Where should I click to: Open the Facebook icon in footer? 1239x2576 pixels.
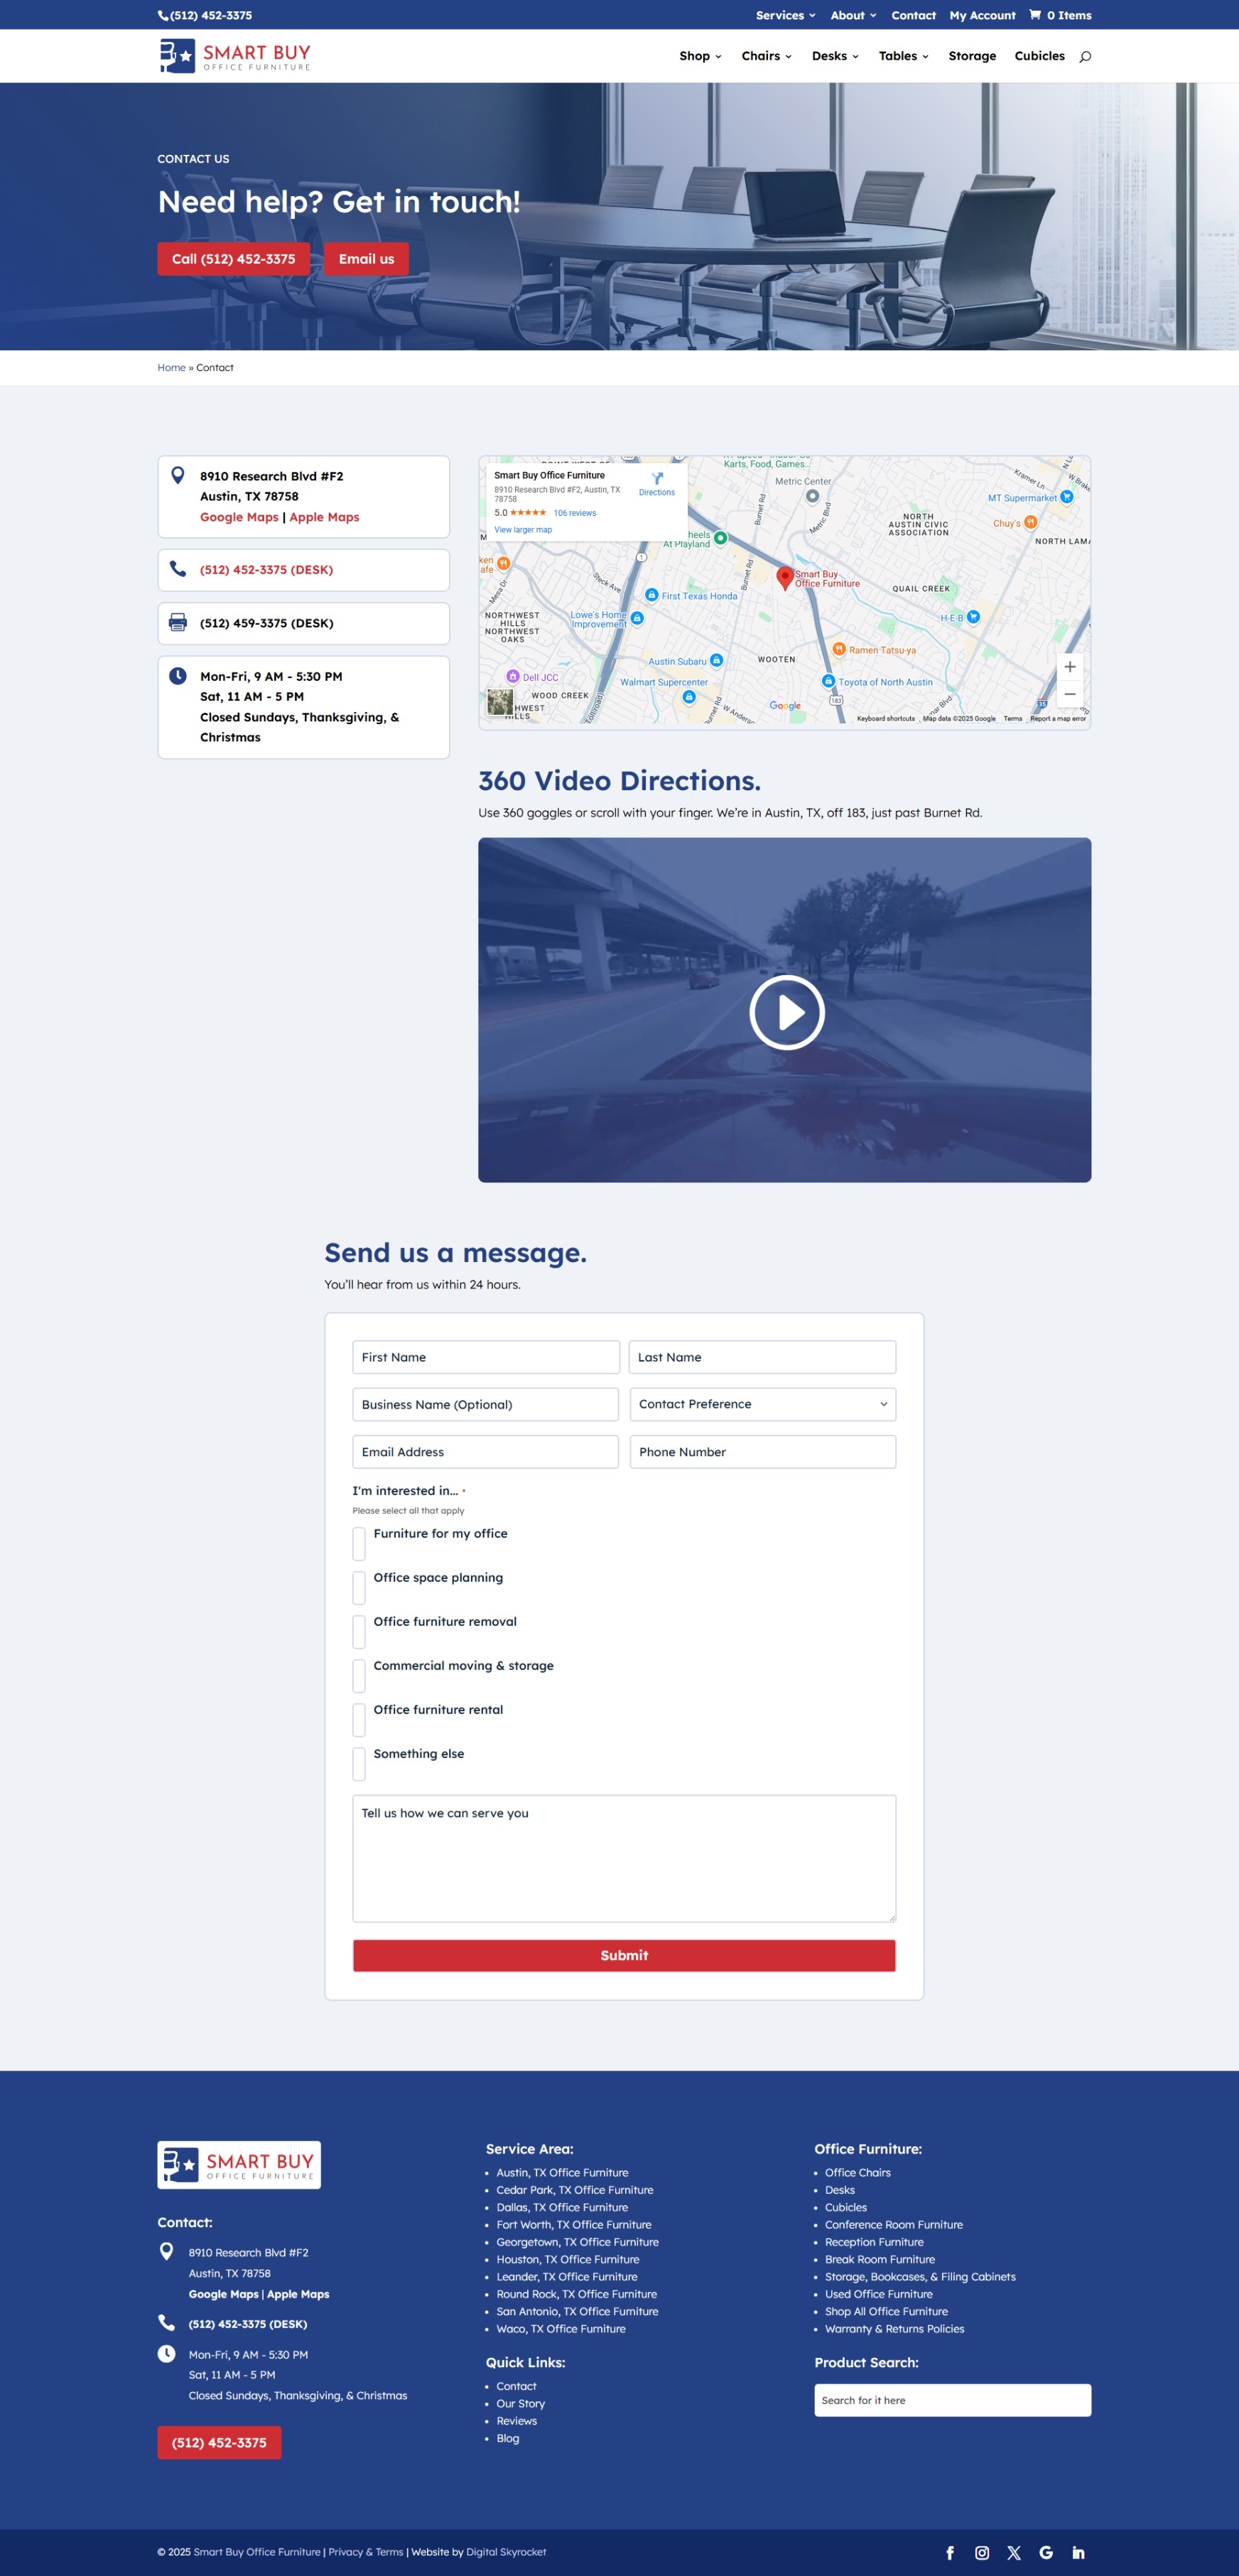pos(949,2552)
